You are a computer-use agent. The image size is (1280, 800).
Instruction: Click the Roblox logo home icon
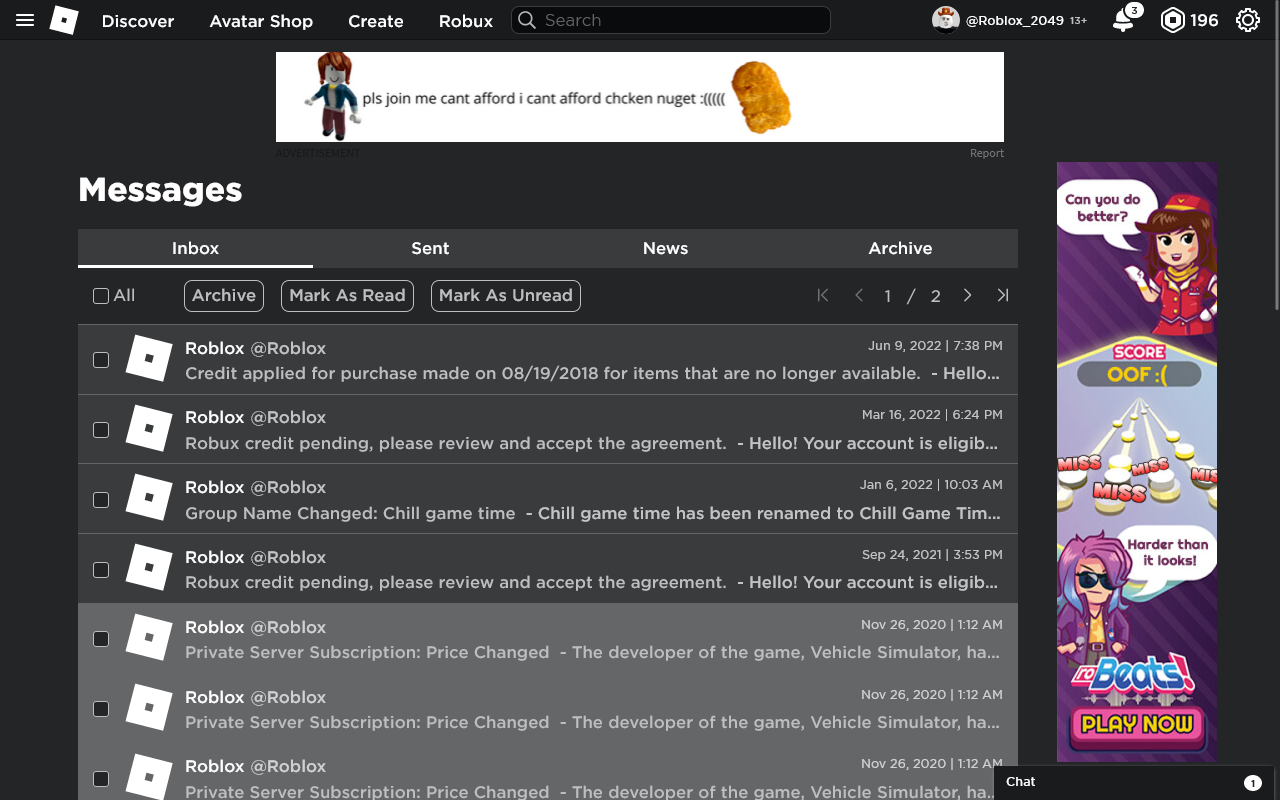(64, 20)
